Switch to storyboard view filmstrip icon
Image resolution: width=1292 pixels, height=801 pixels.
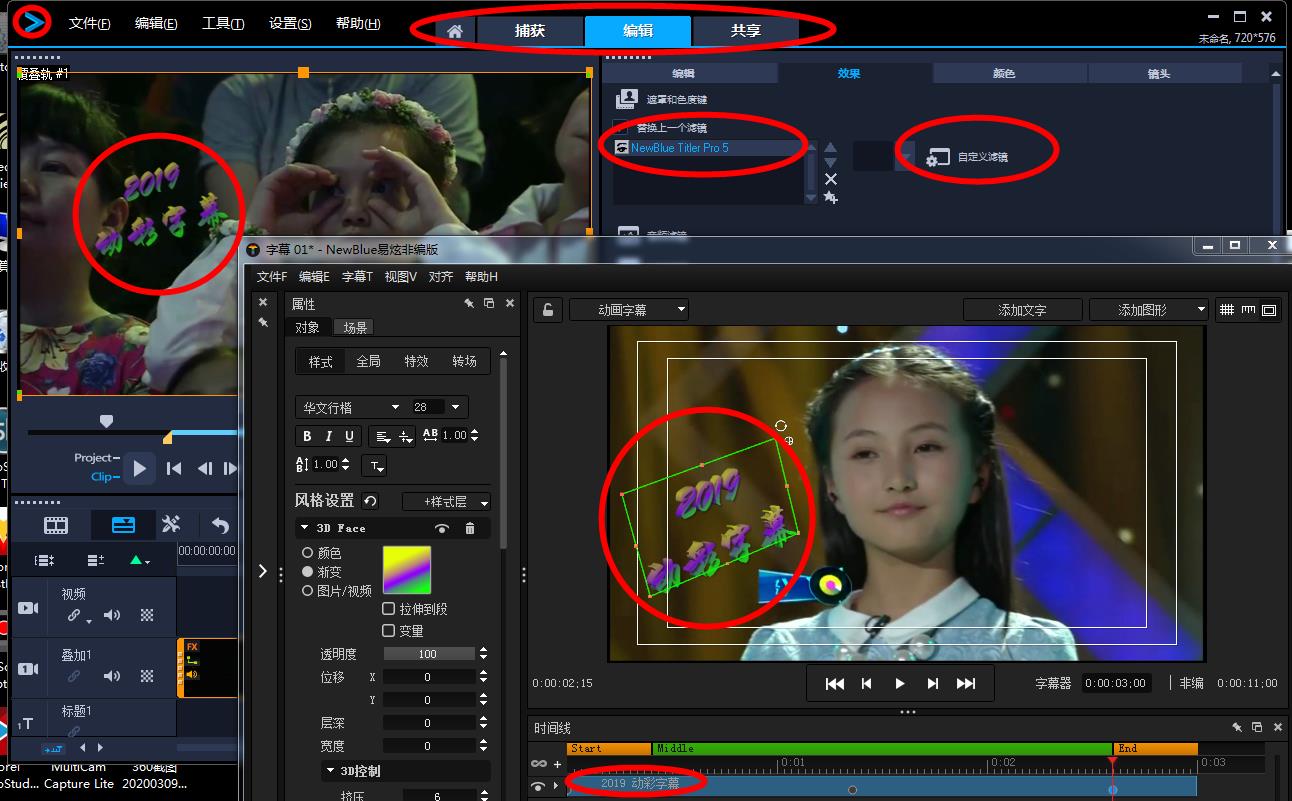pyautogui.click(x=56, y=525)
